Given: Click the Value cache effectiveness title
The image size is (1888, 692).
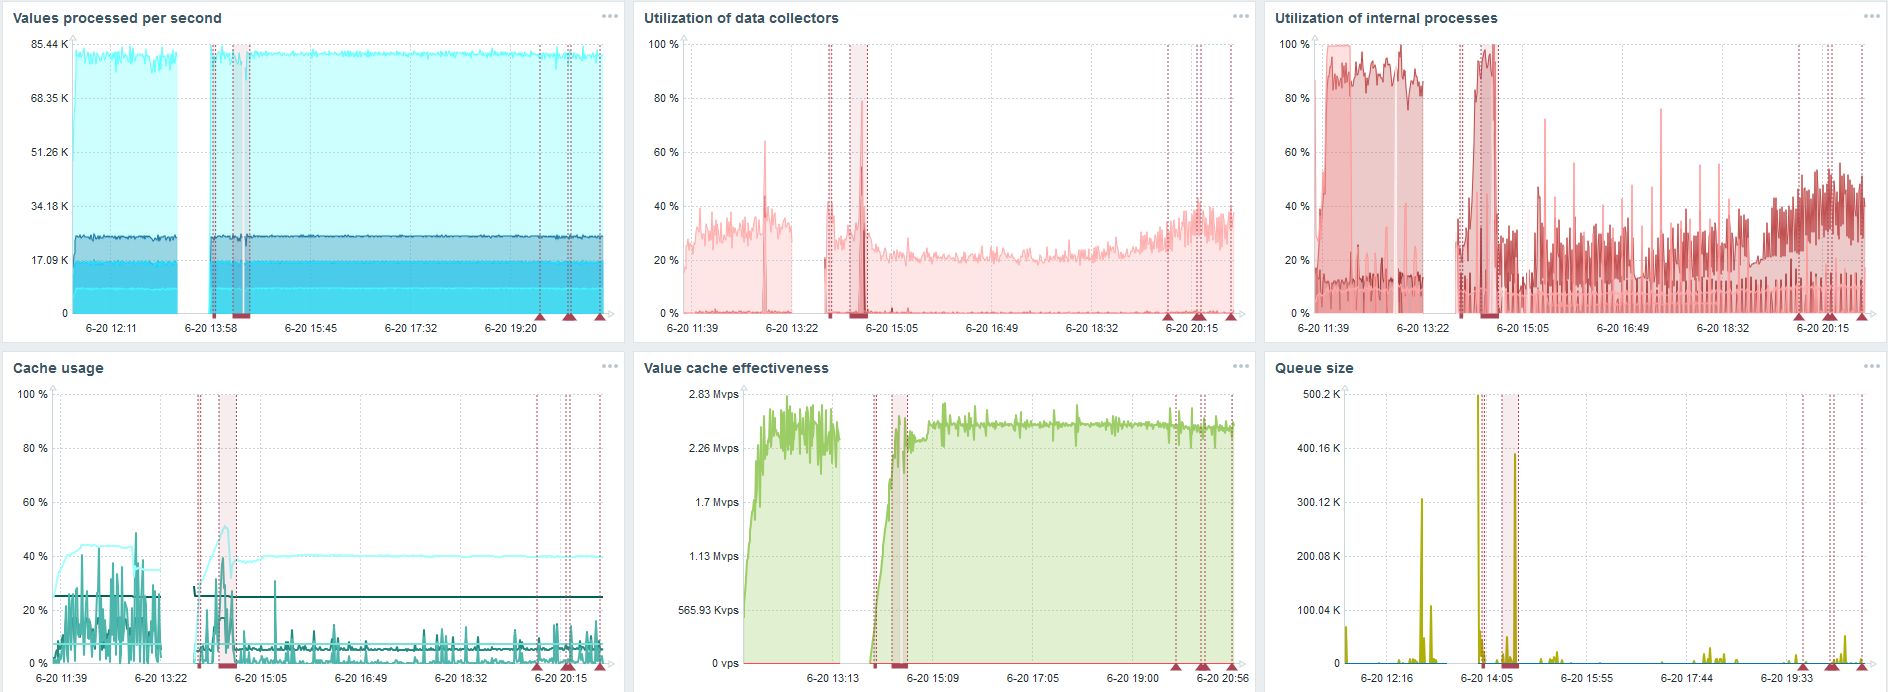Looking at the screenshot, I should point(736,368).
